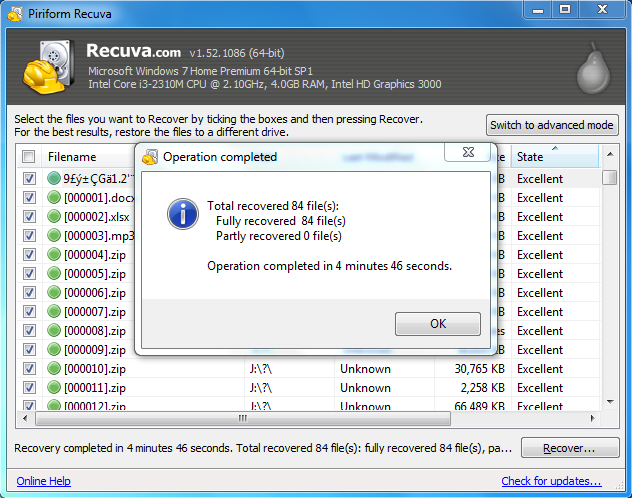This screenshot has height=498, width=632.
Task: Click the 2,258 KB size cell
Action: (x=482, y=388)
